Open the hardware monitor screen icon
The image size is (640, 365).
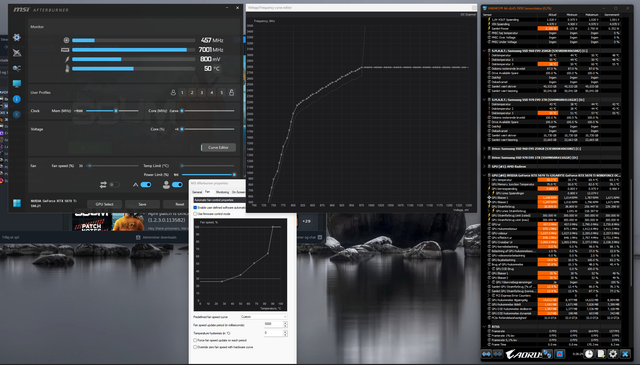[x=16, y=84]
